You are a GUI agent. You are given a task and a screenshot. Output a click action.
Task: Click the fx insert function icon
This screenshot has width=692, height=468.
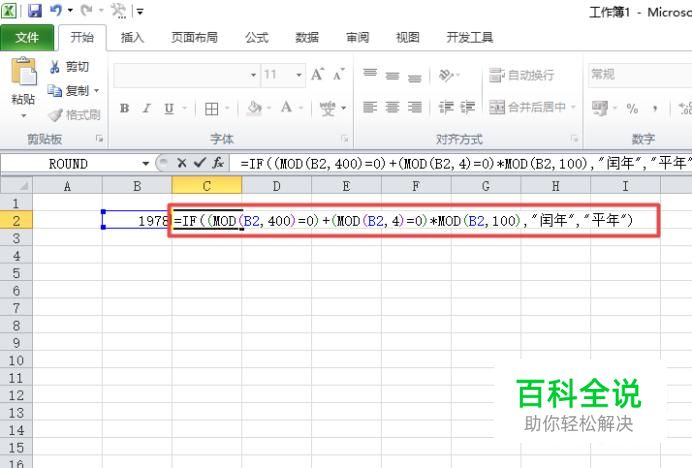(218, 163)
